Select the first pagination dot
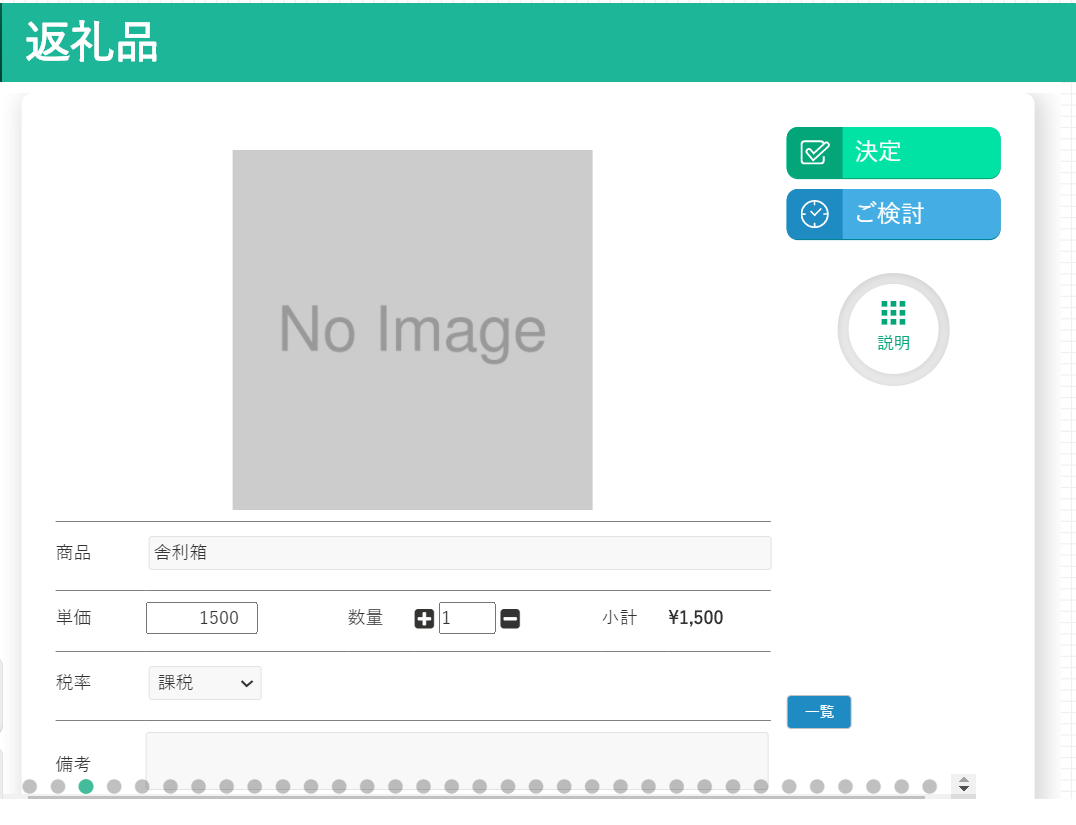Screen dimensions: 1076x825 pos(30,786)
